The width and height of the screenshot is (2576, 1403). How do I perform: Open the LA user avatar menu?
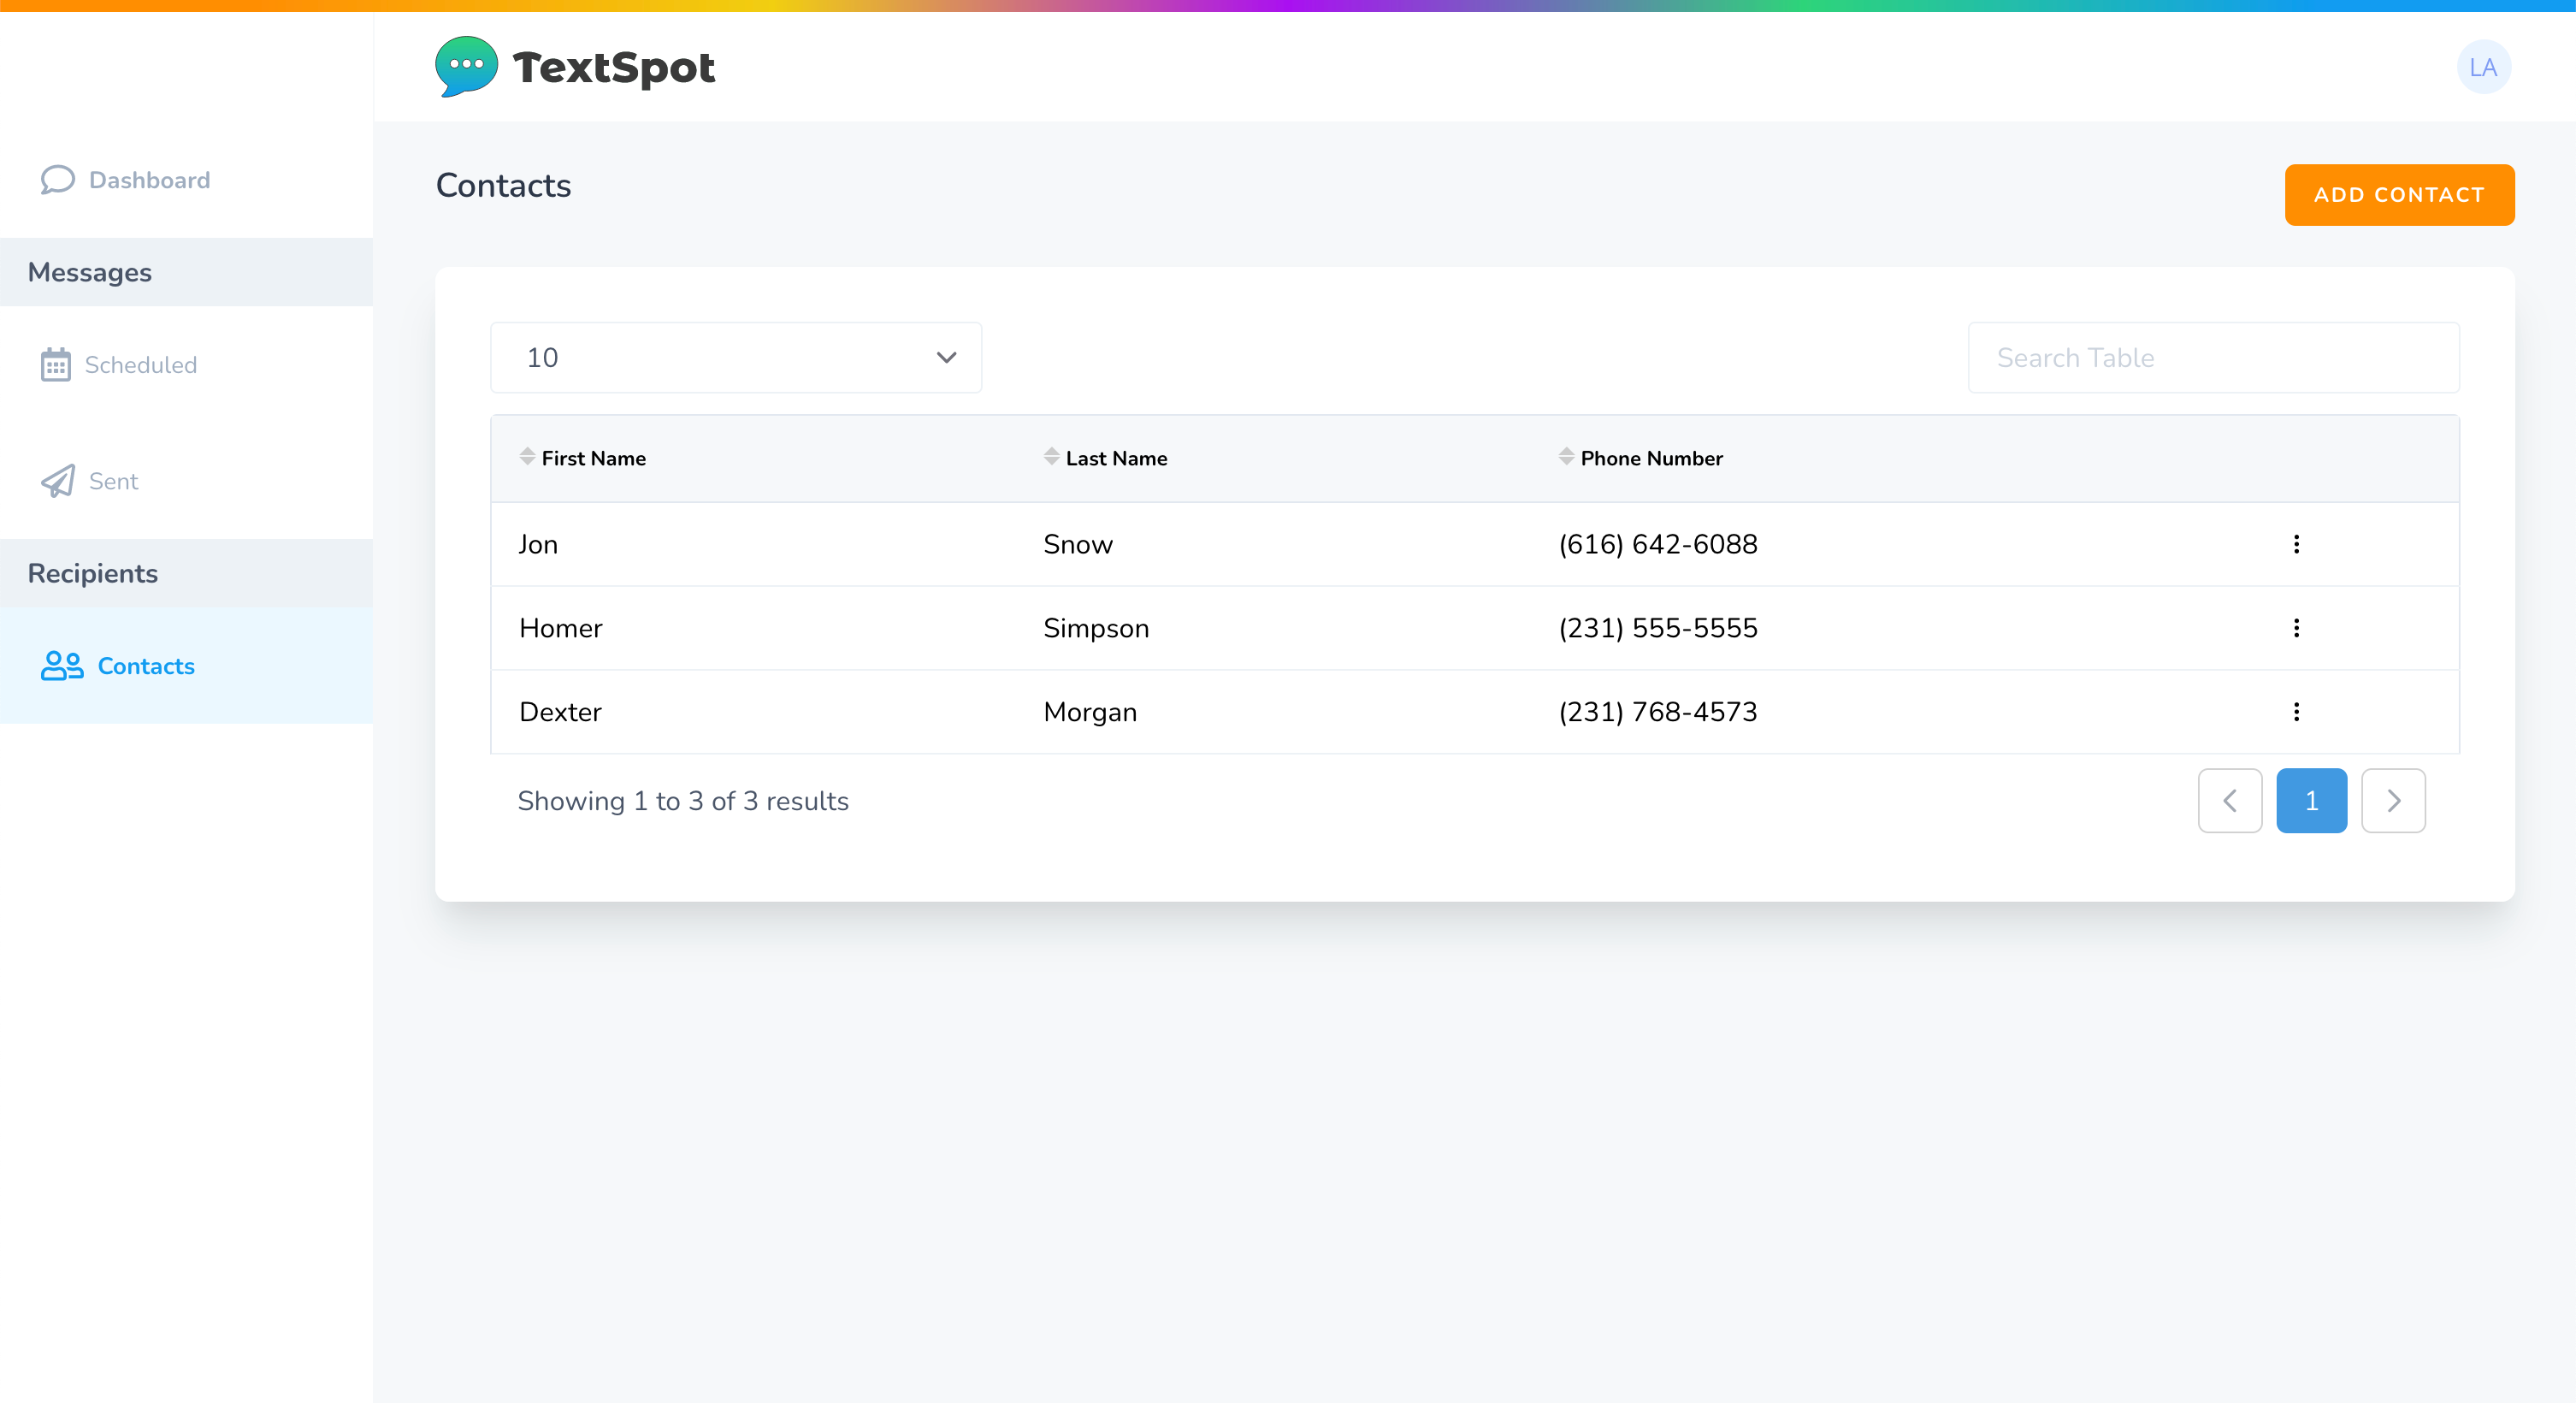(2483, 67)
